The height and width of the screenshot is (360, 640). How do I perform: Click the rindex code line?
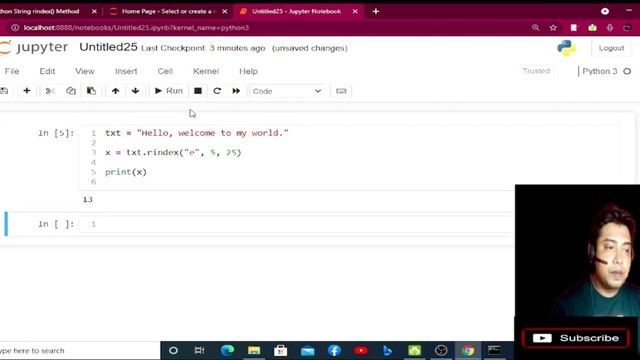click(x=173, y=153)
